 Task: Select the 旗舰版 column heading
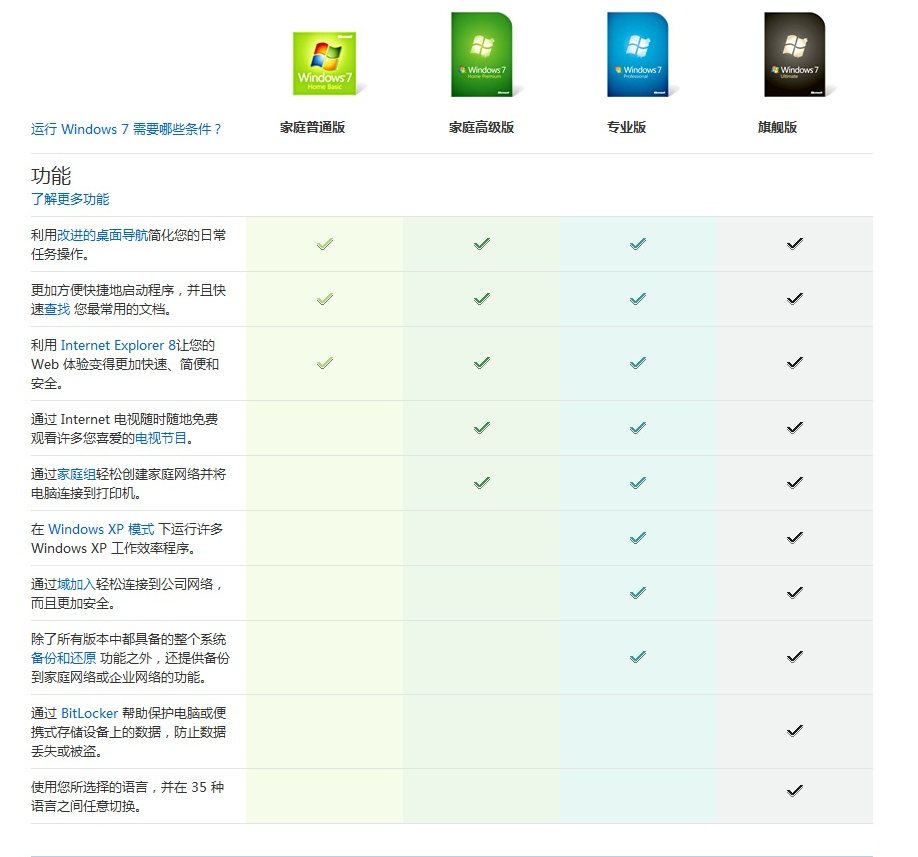777,128
